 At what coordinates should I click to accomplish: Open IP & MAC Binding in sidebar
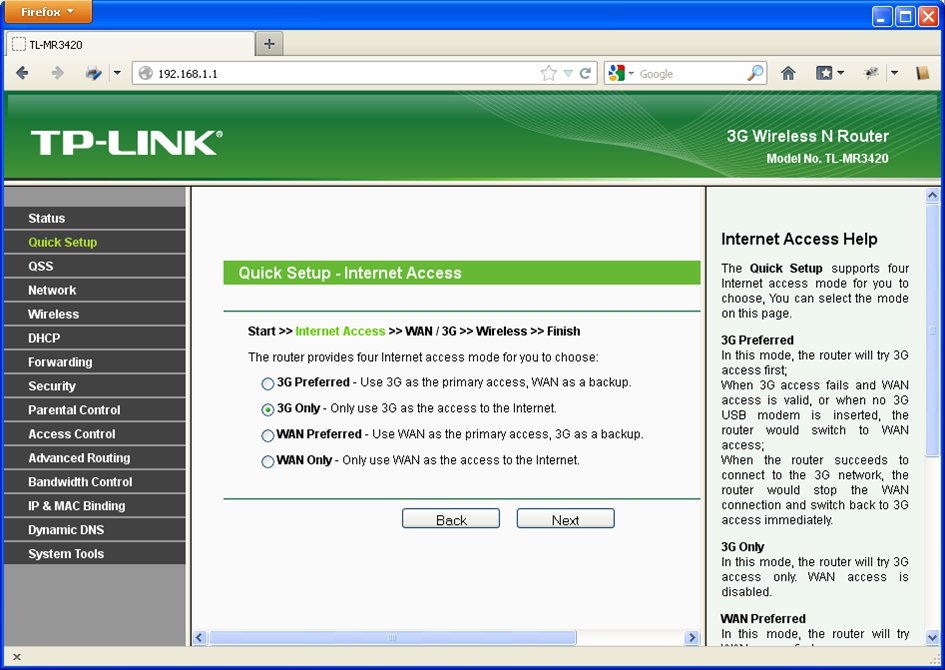pos(95,506)
